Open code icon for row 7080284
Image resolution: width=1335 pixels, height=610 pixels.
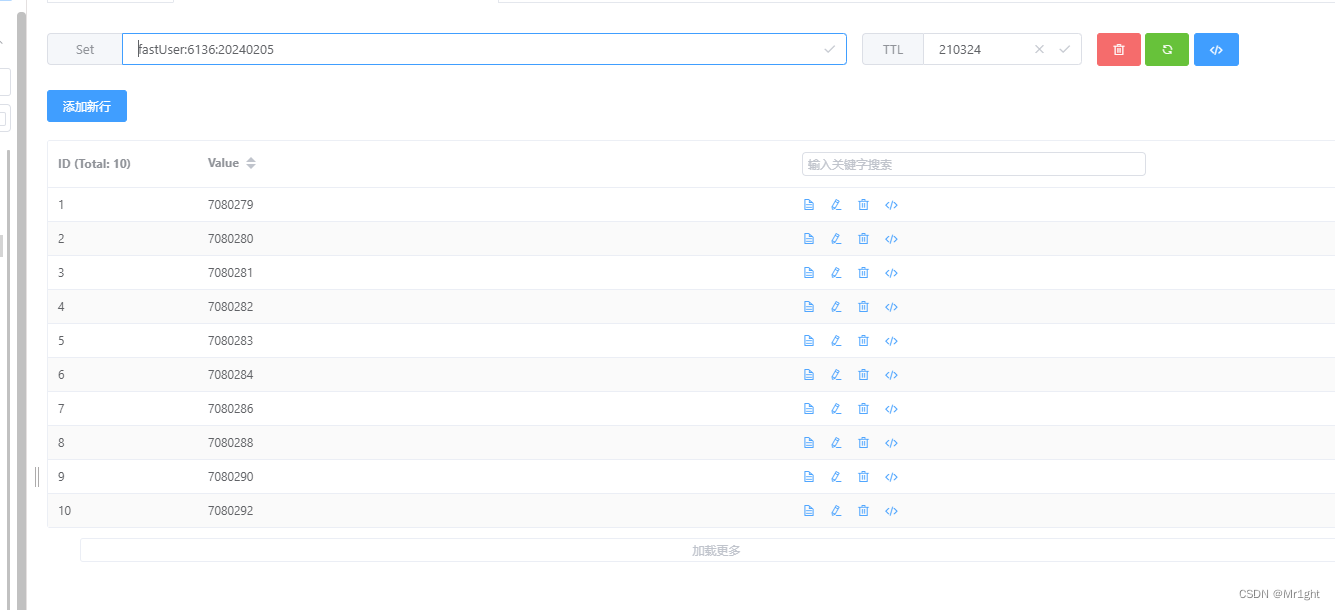click(x=891, y=375)
